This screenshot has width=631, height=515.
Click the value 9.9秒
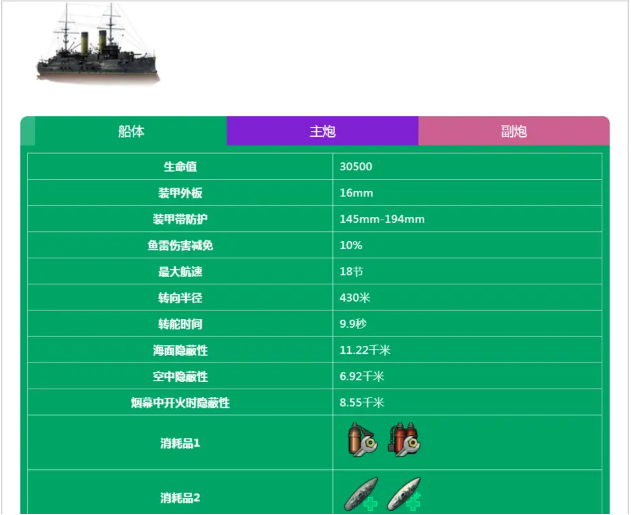(353, 324)
